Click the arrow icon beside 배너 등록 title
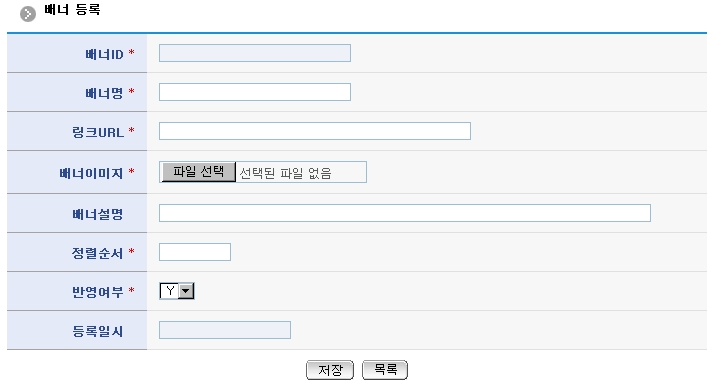Viewport: 714px width, 390px height. tap(28, 14)
